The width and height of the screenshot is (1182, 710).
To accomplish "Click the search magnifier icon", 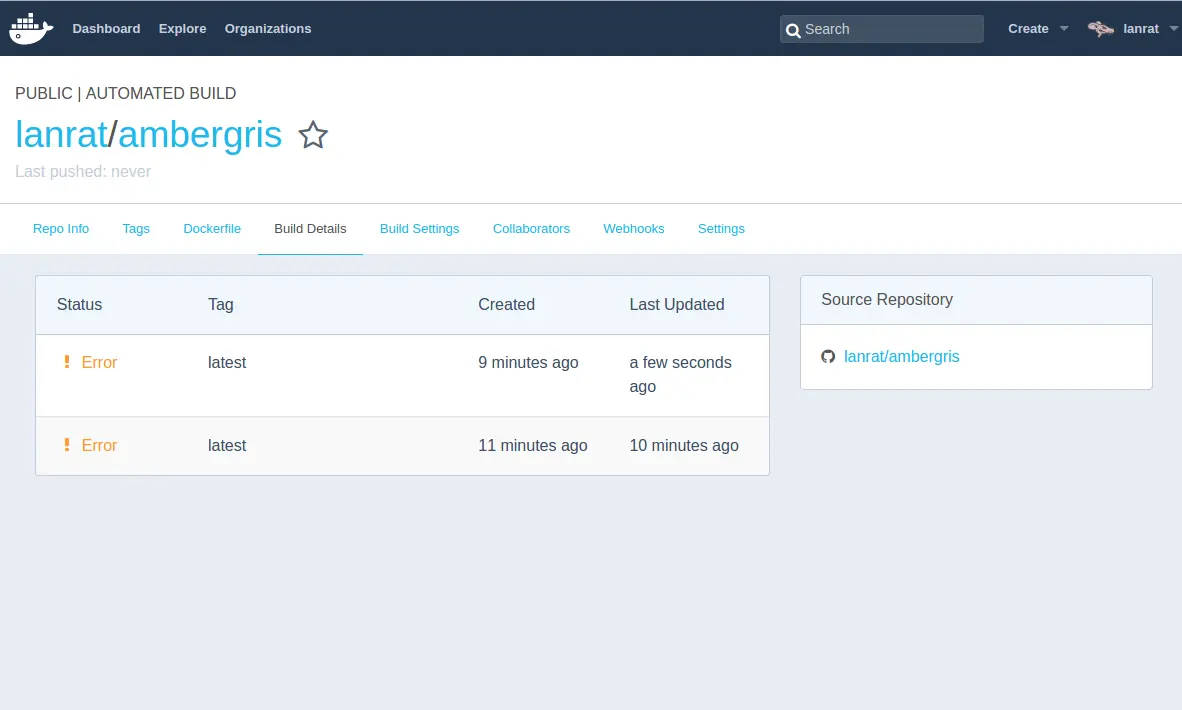I will (793, 30).
